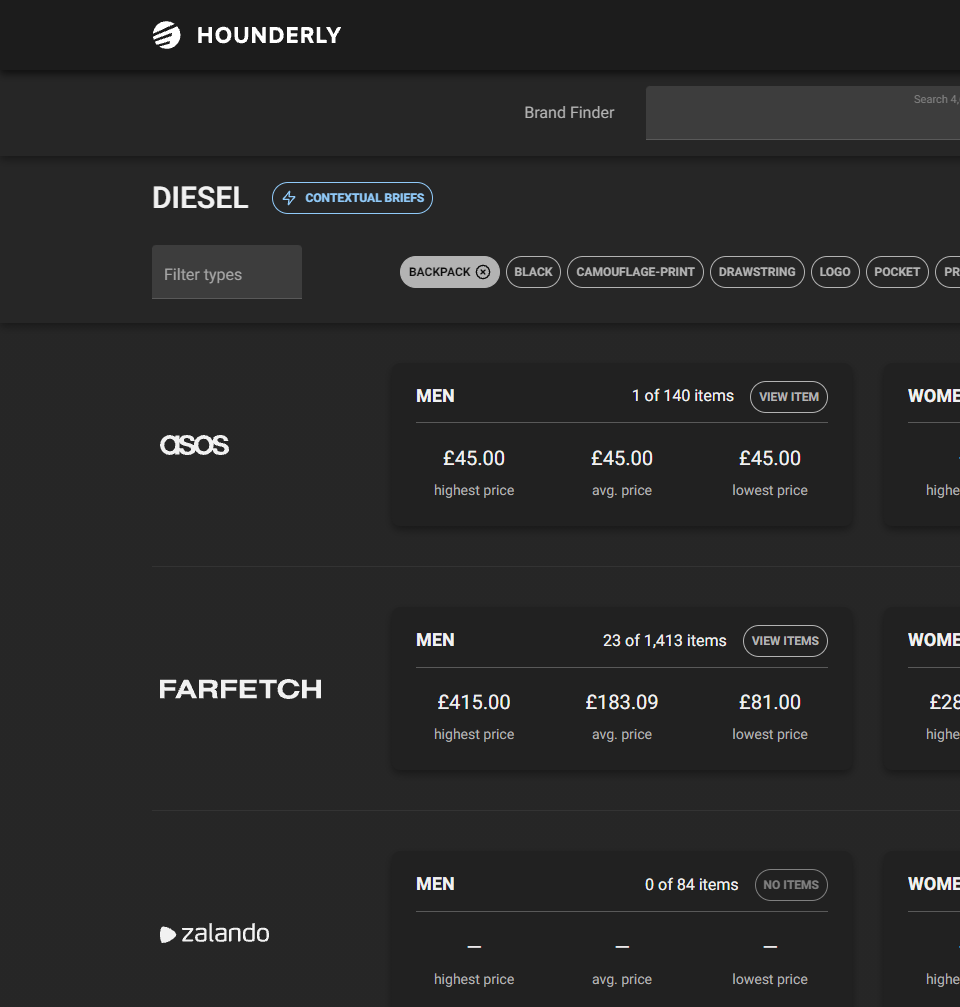Click VIEW ITEMS for Farfetch men
960x1007 pixels.
click(785, 641)
